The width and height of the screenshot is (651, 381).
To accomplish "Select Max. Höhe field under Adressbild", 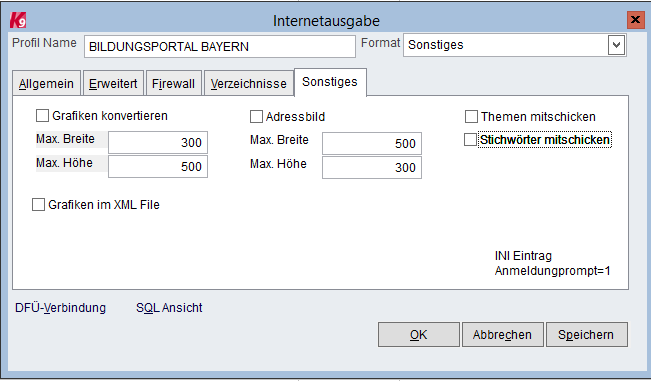I will 372,168.
